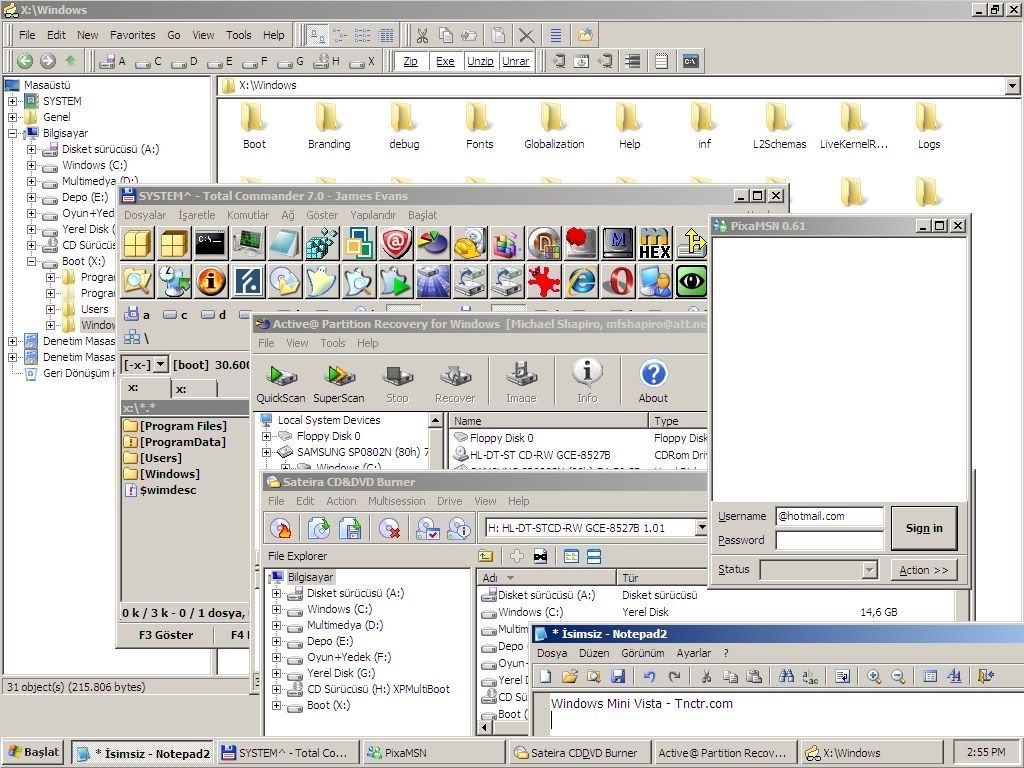Click the undo icon in Notepad2 toolbar
Image resolution: width=1024 pixels, height=768 pixels.
648,677
